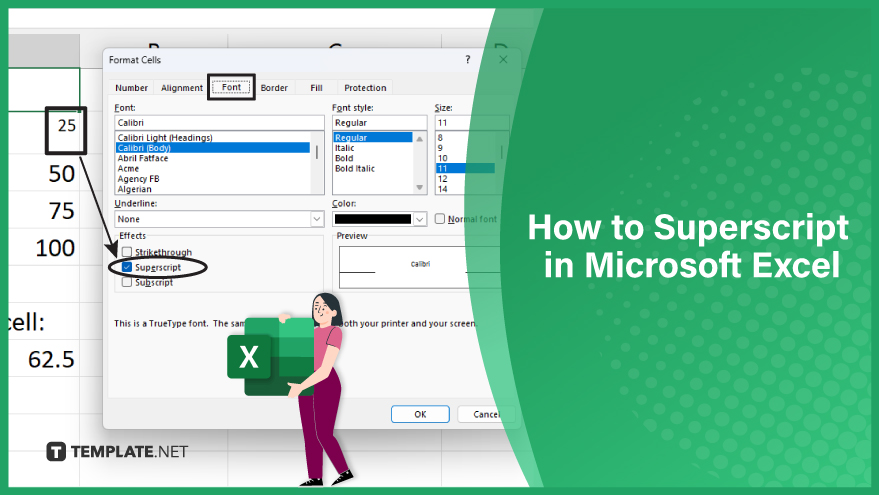
Task: Open the Border tab
Action: click(274, 87)
